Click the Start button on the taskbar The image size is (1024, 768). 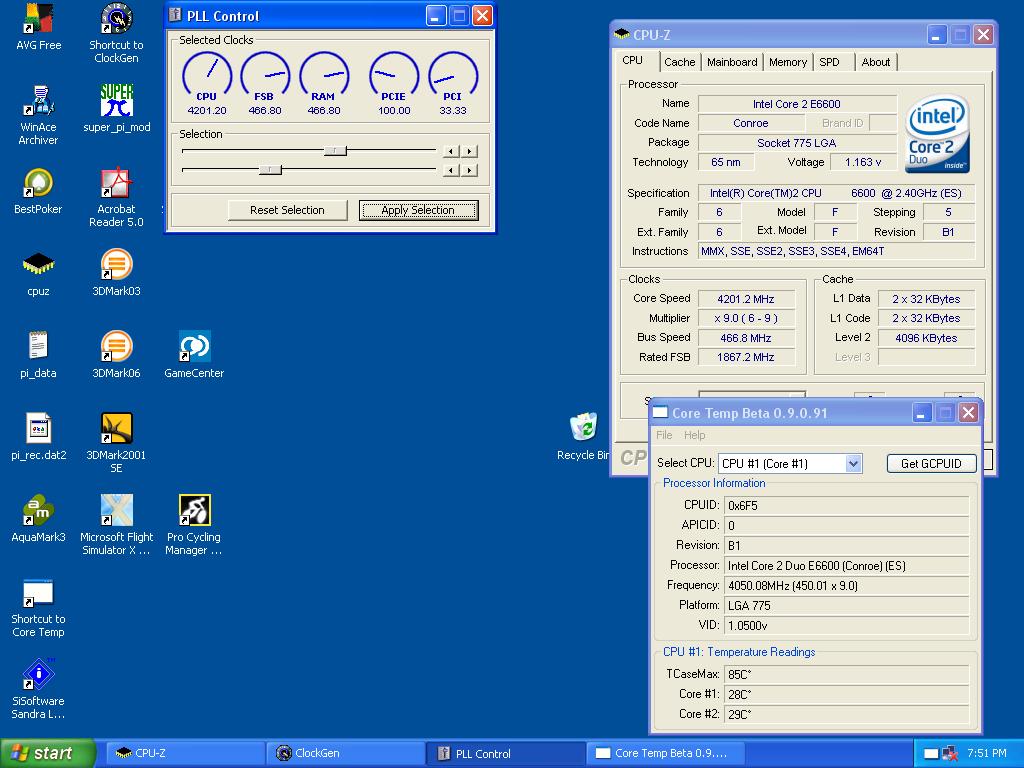(48, 753)
